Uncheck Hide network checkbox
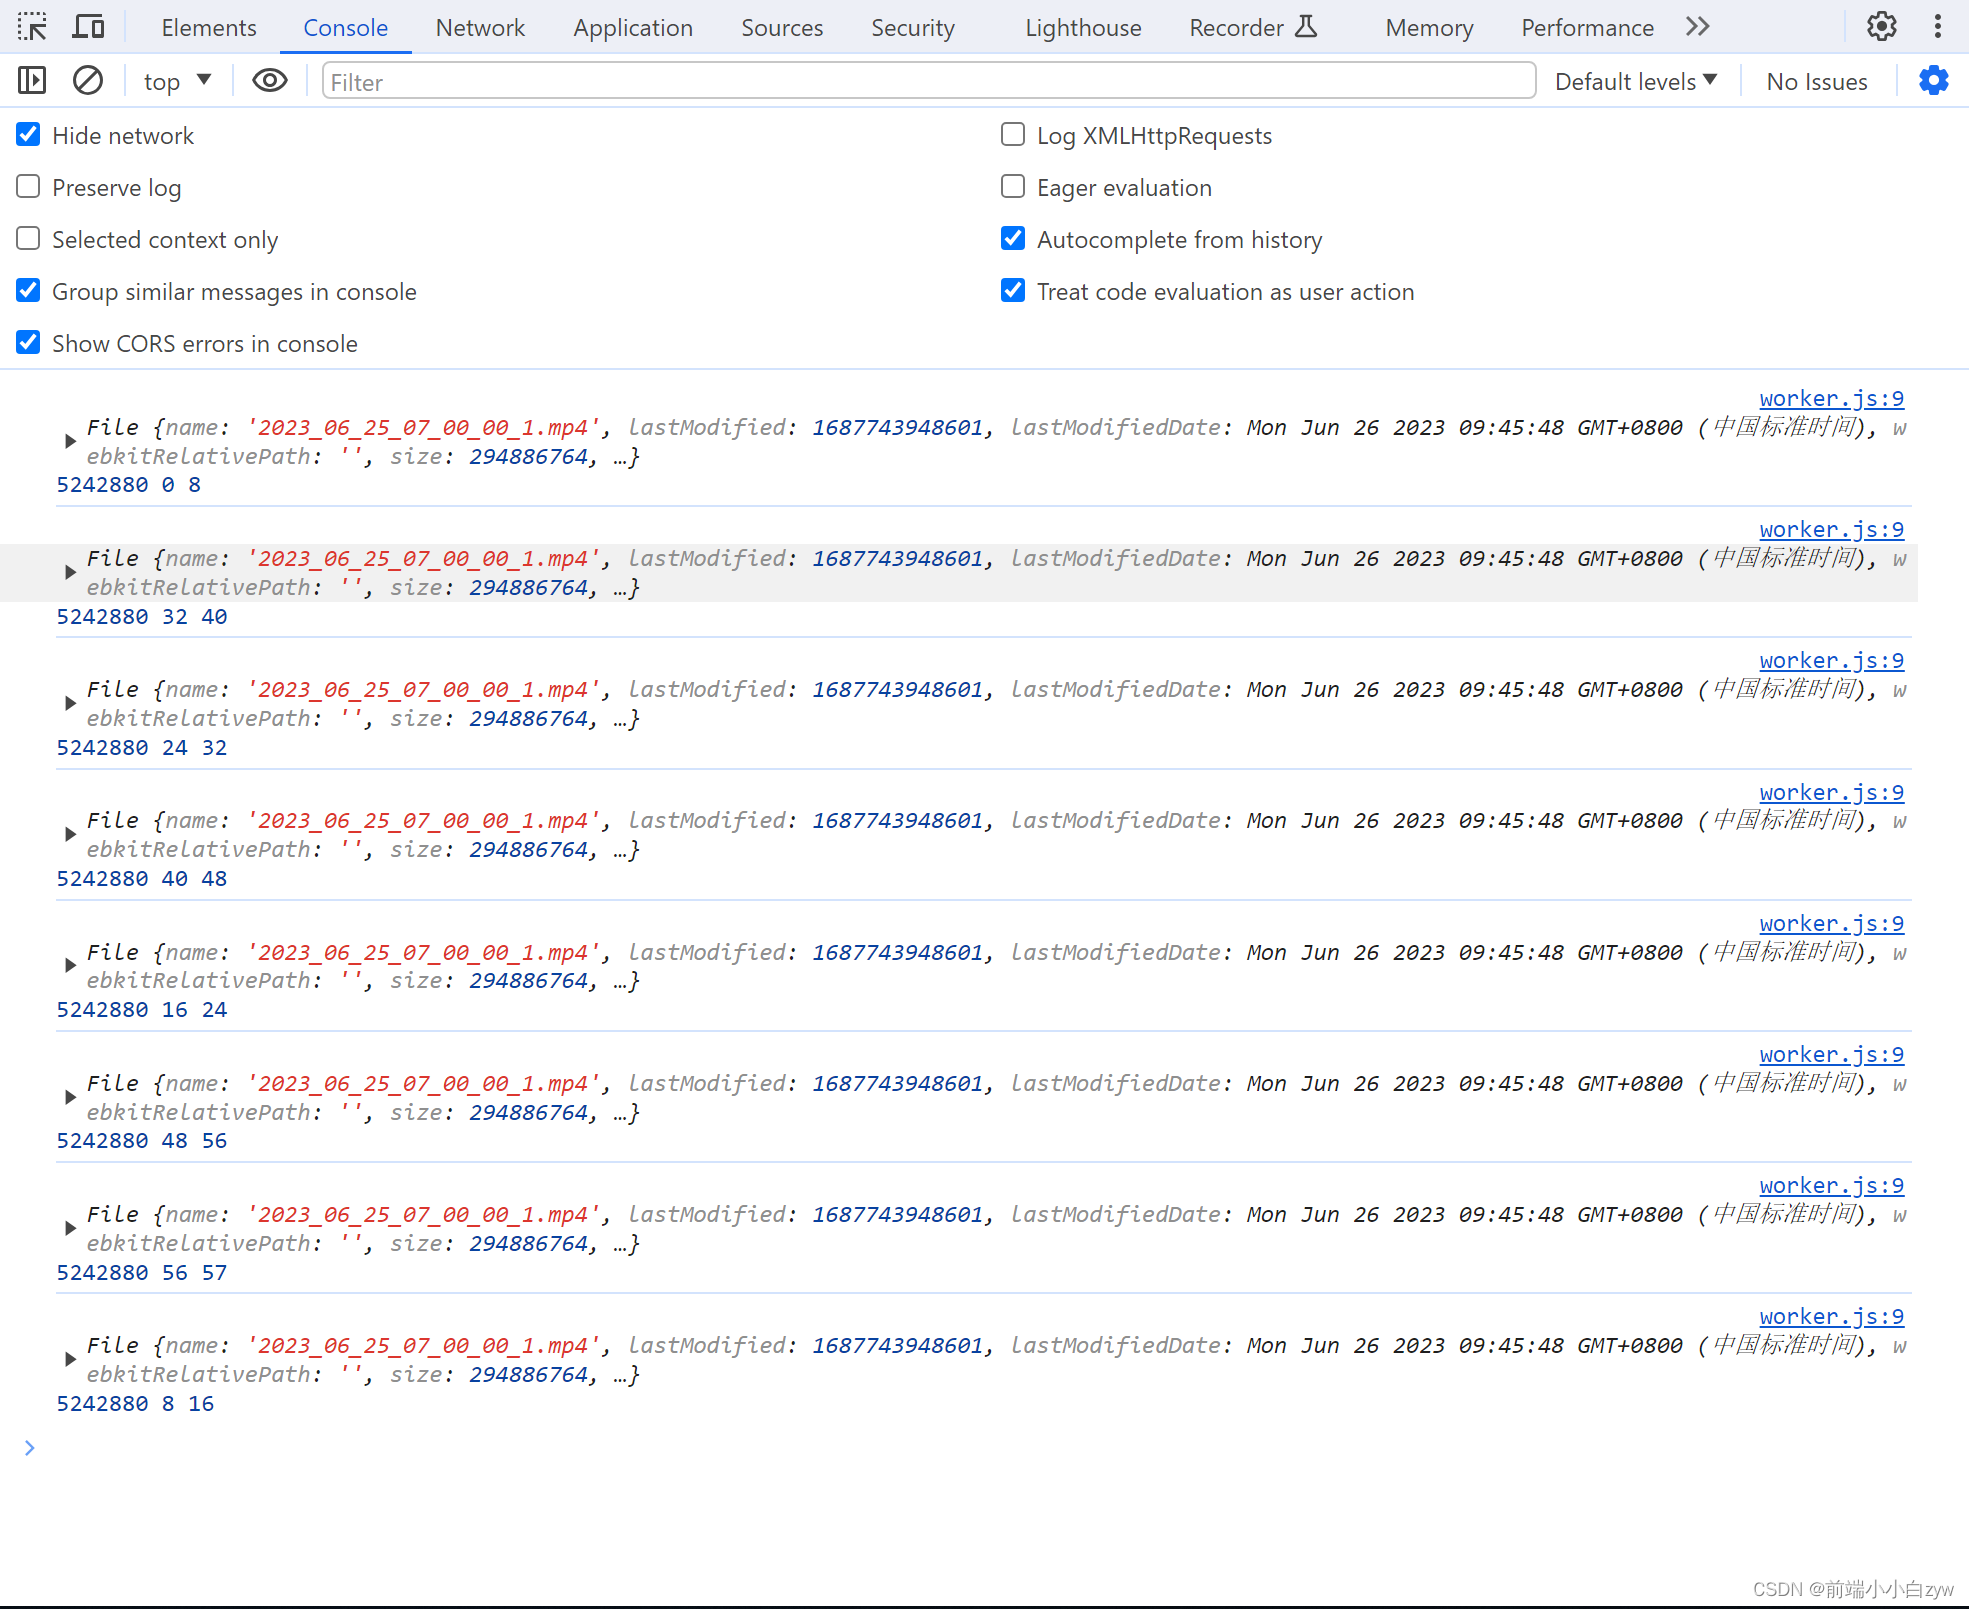Image resolution: width=1969 pixels, height=1609 pixels. coord(28,135)
